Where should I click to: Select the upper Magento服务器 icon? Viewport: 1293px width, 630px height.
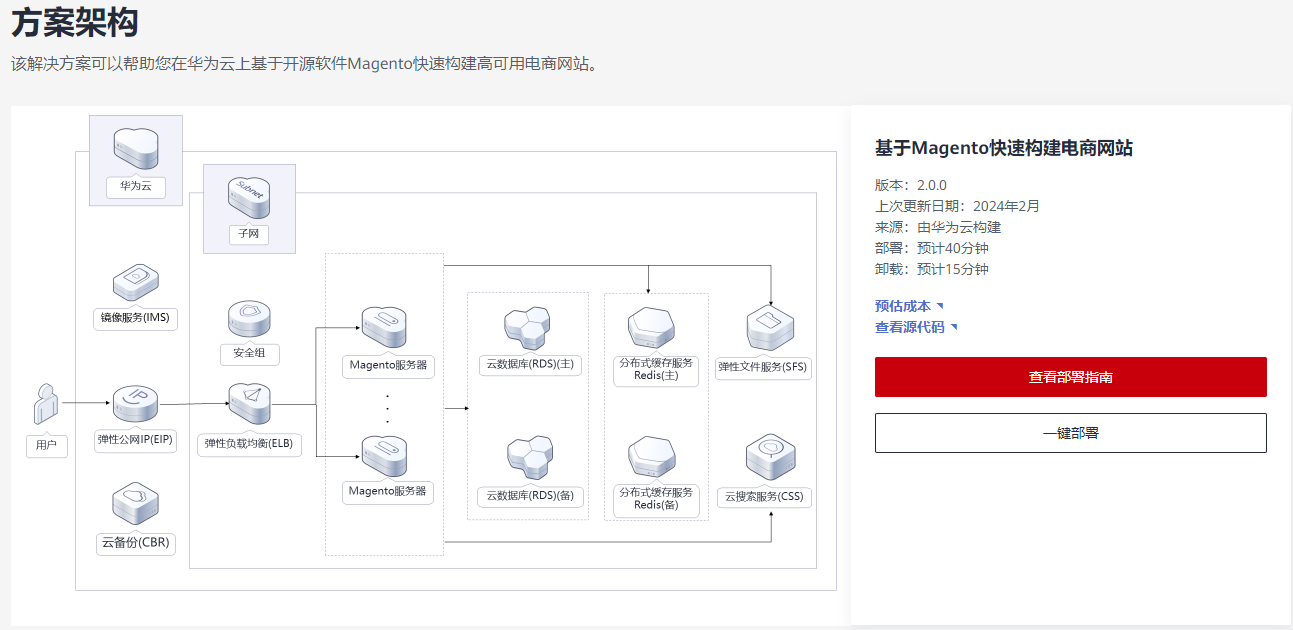pos(384,327)
